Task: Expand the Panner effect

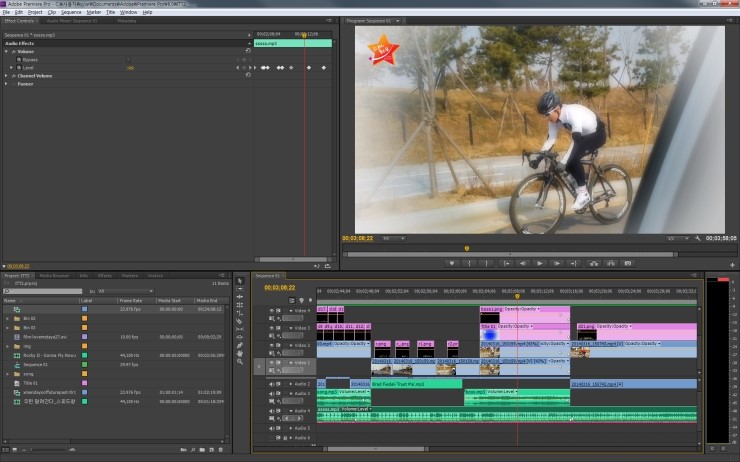Action: [6, 84]
